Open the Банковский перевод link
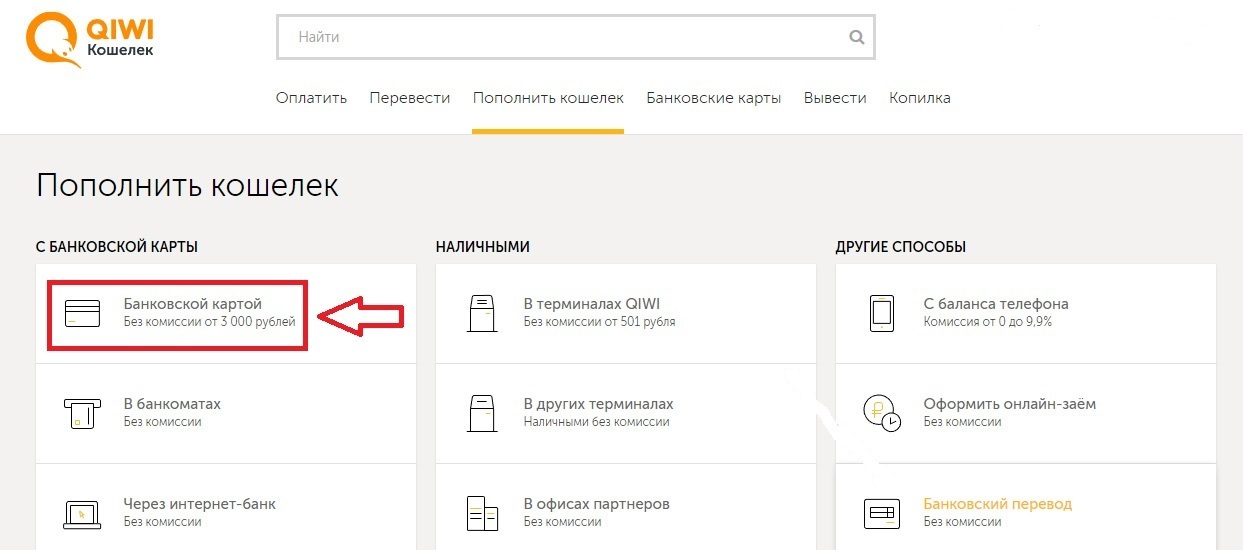Viewport: 1243px width, 550px height. coord(997,504)
